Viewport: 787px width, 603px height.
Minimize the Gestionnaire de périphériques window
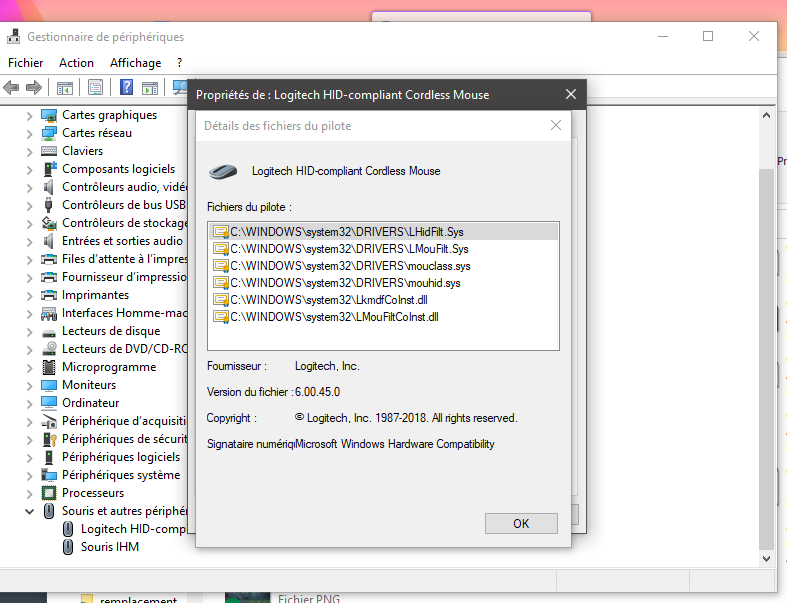point(663,36)
